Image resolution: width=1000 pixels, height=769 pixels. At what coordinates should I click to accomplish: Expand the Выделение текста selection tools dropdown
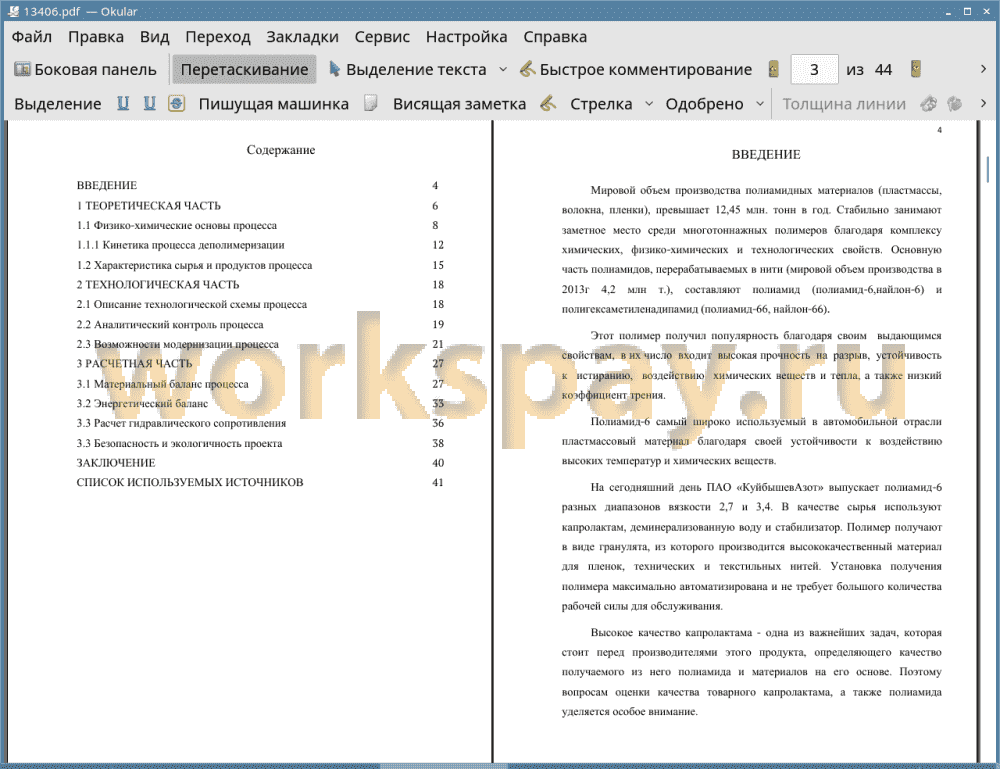click(503, 70)
